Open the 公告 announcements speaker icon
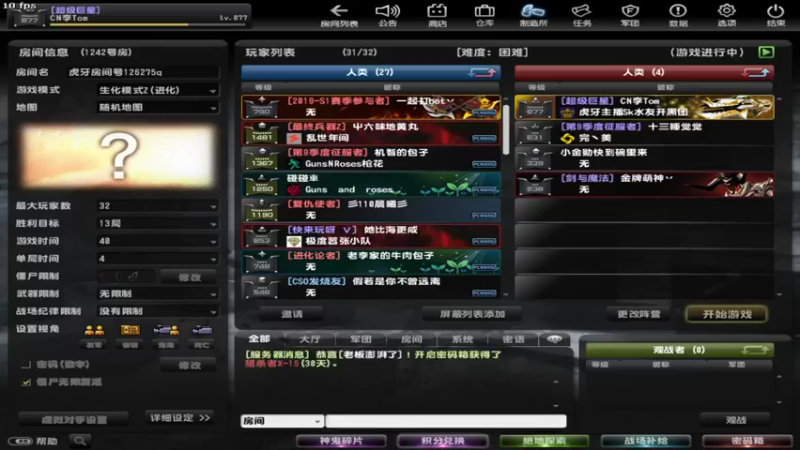This screenshot has width=800, height=450. point(388,15)
